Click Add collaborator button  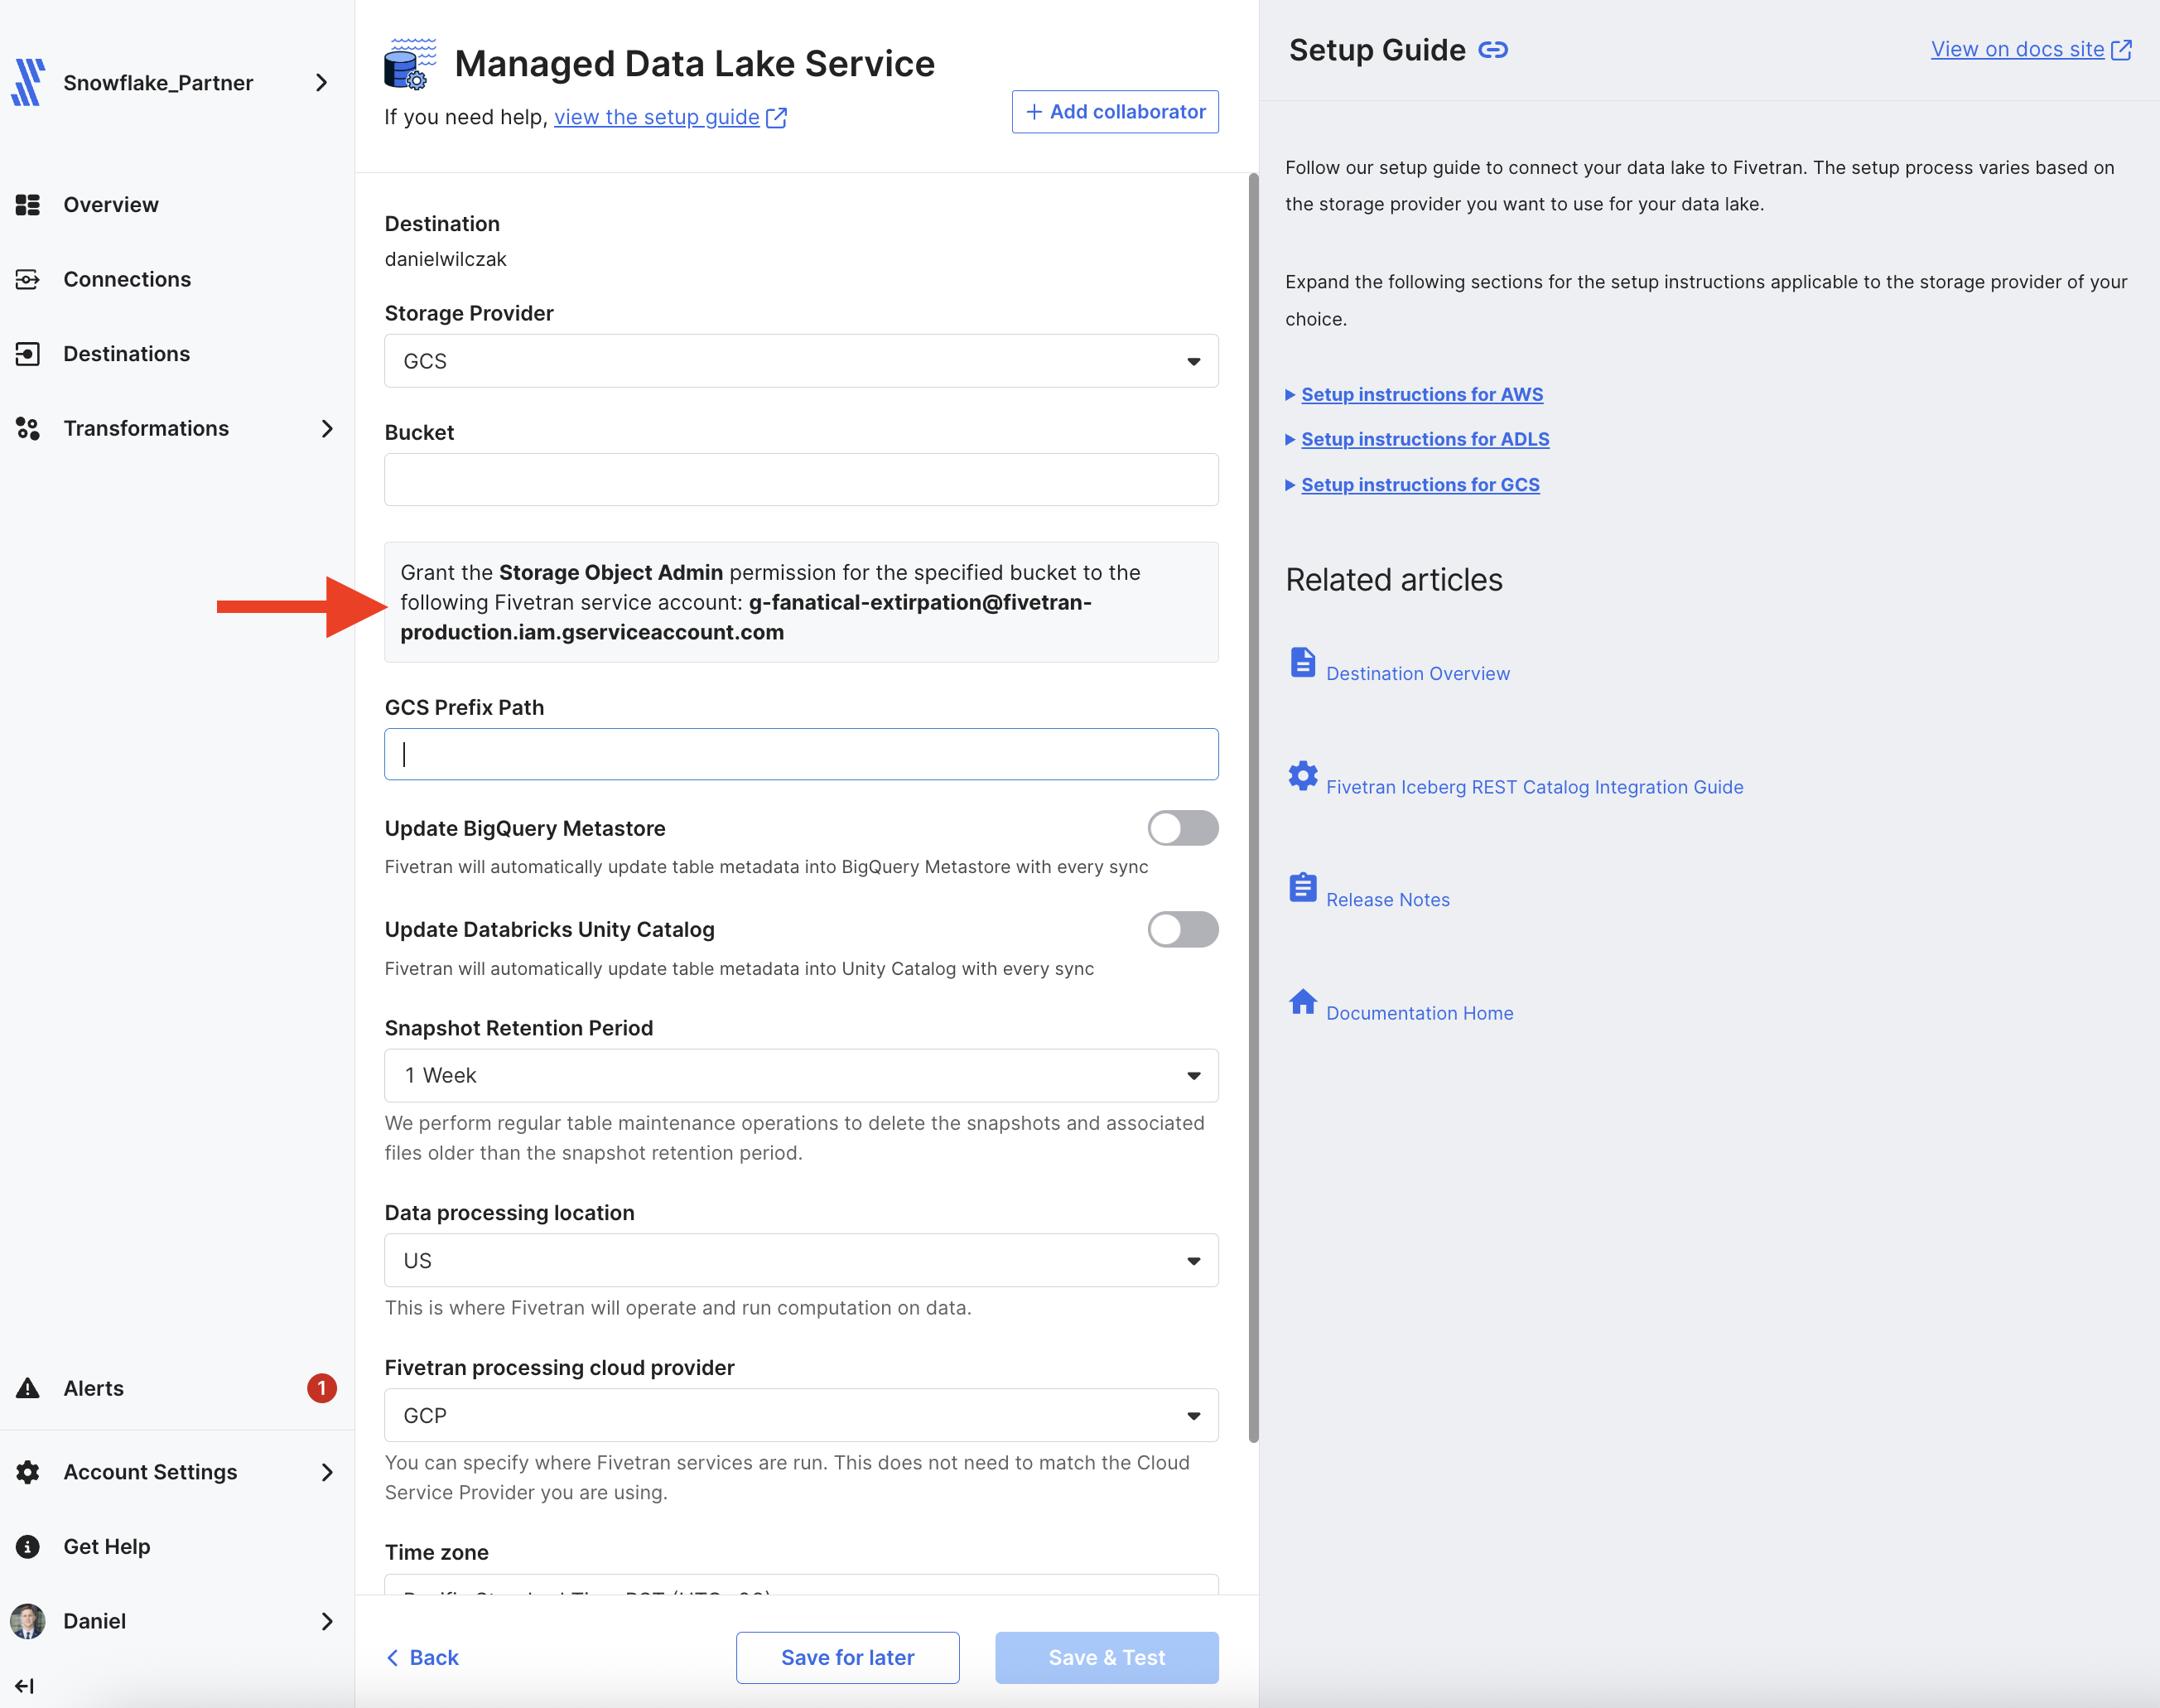pyautogui.click(x=1115, y=112)
